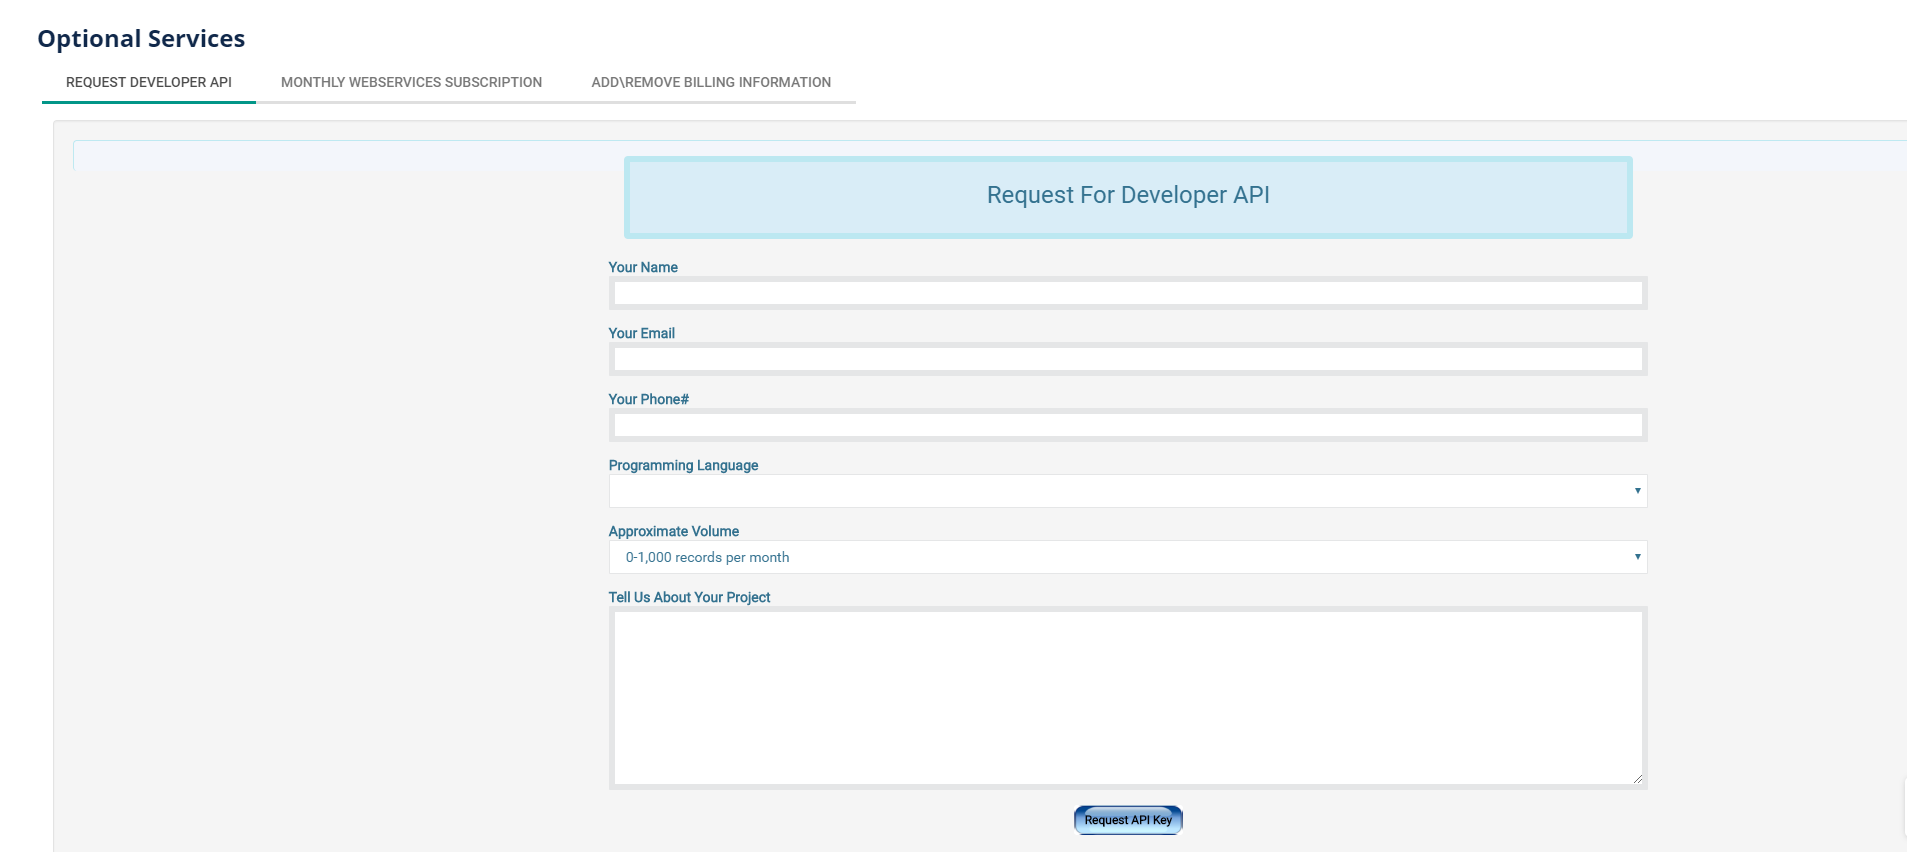This screenshot has width=1907, height=852.
Task: Click the 'Your Name' field label
Action: (x=643, y=267)
